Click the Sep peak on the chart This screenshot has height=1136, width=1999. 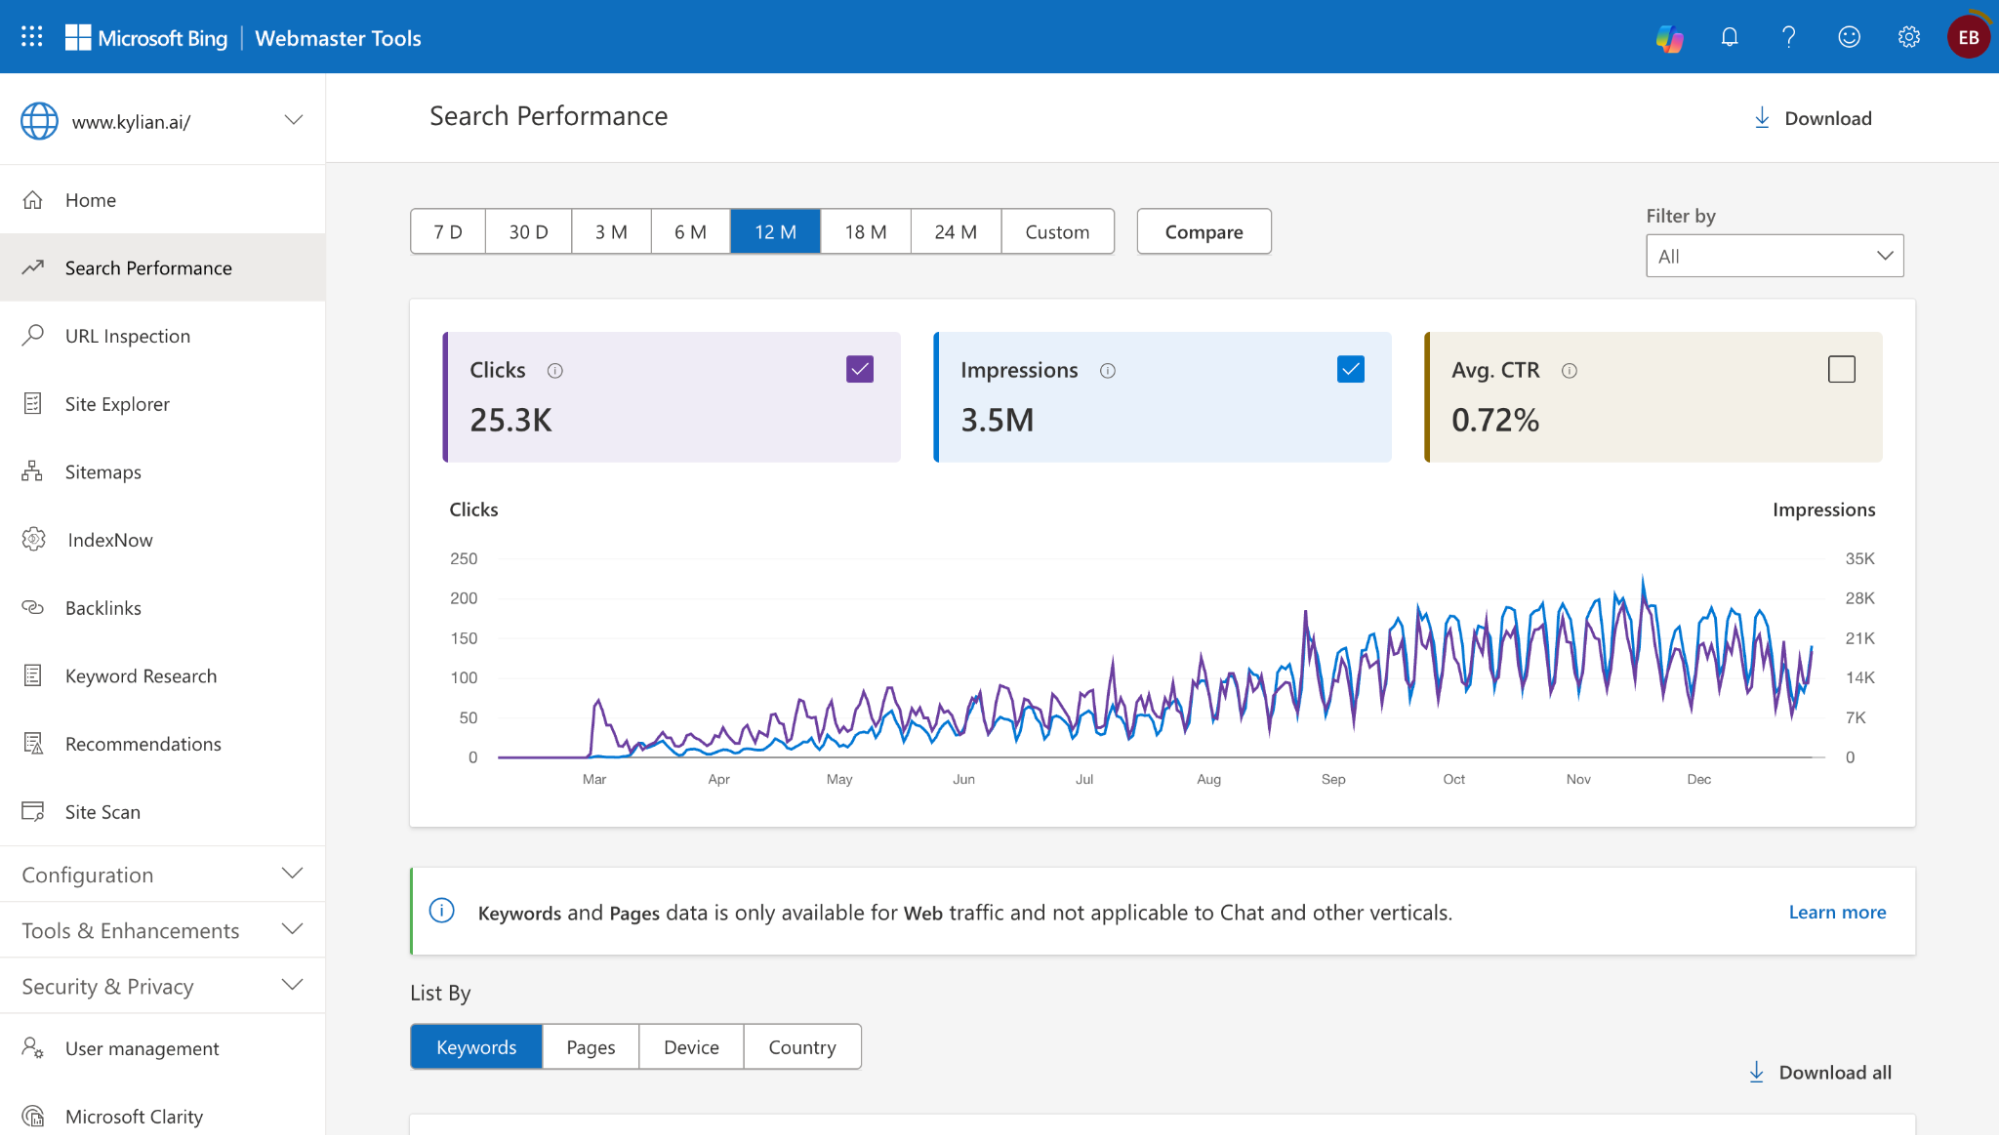point(1305,612)
